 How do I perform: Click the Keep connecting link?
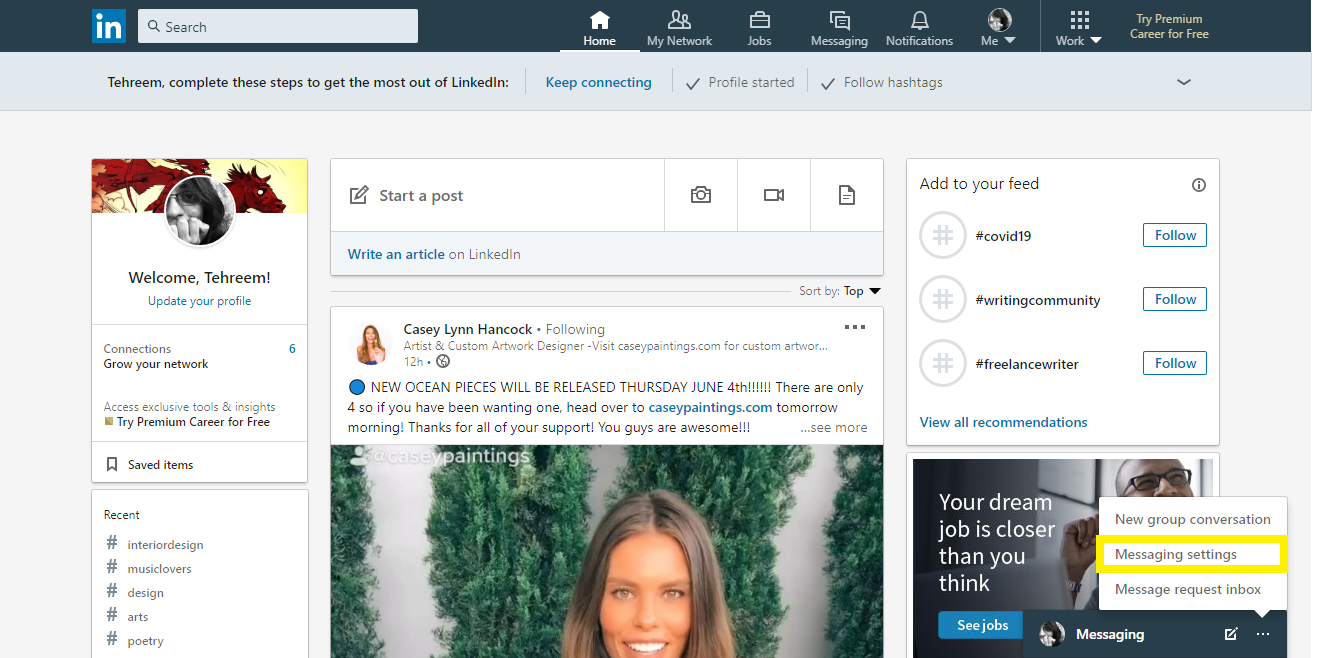point(598,82)
